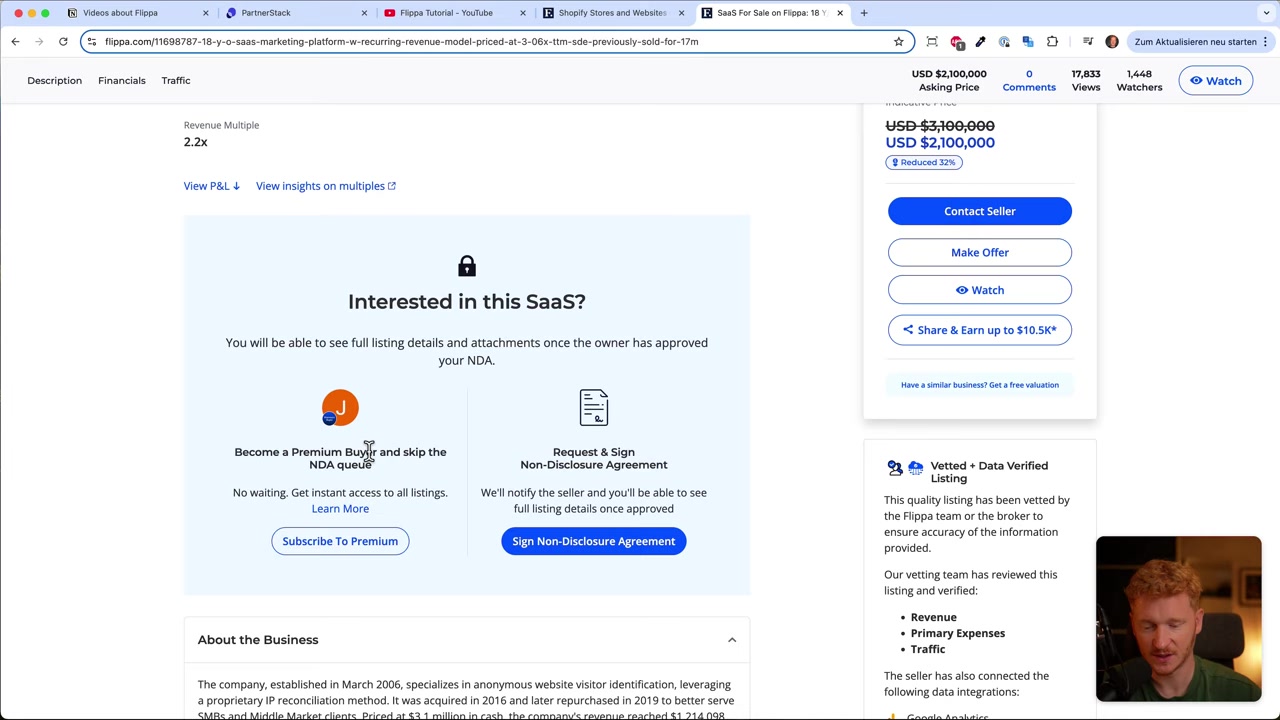The image size is (1280, 720).
Task: Click Share & Earn up to $10.5K
Action: 979,330
